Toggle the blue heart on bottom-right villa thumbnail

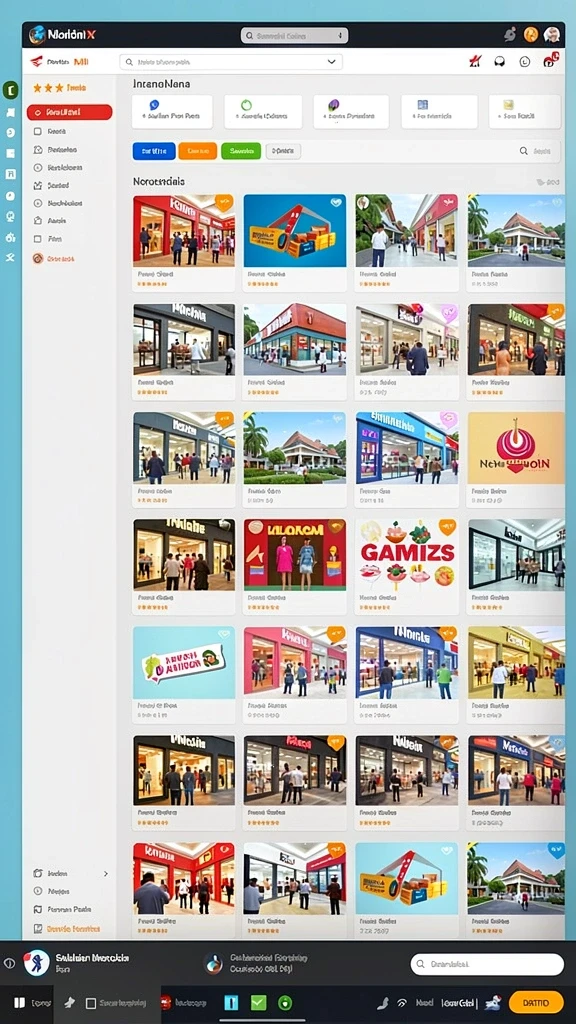pyautogui.click(x=556, y=850)
